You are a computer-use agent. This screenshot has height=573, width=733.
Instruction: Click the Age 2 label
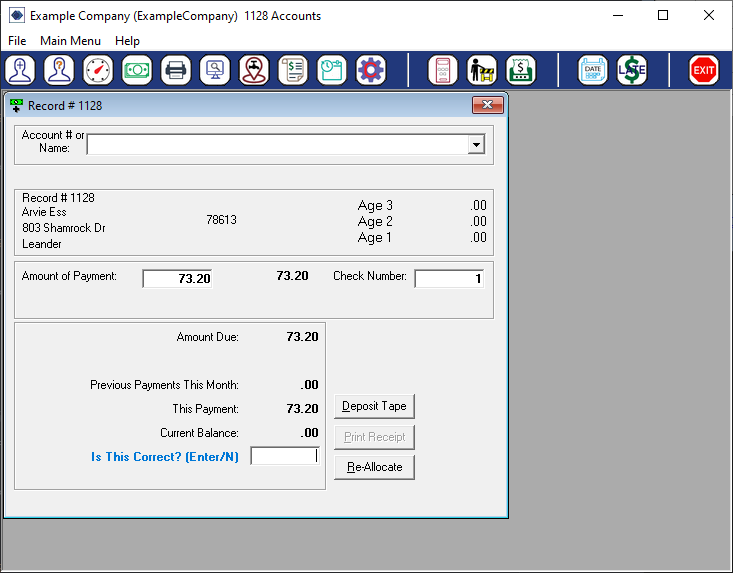375,222
